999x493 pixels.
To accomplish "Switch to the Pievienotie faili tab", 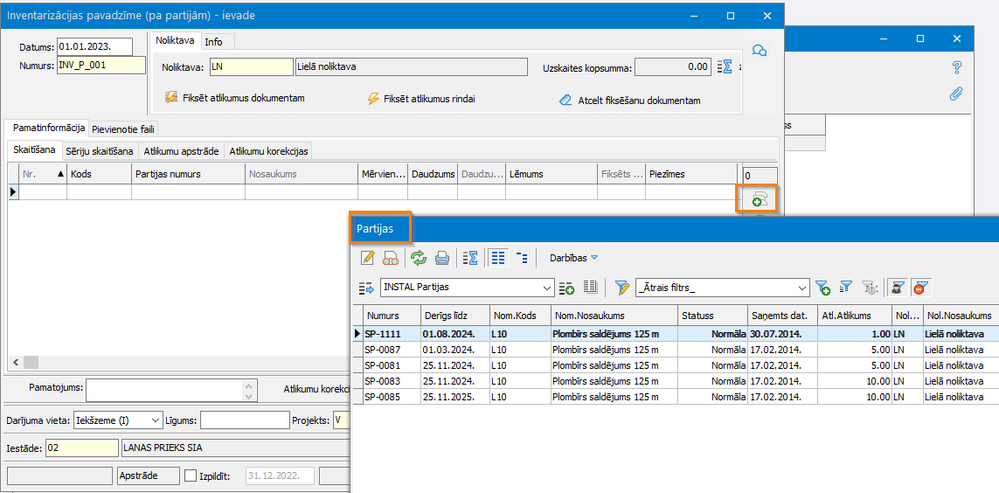I will click(124, 129).
